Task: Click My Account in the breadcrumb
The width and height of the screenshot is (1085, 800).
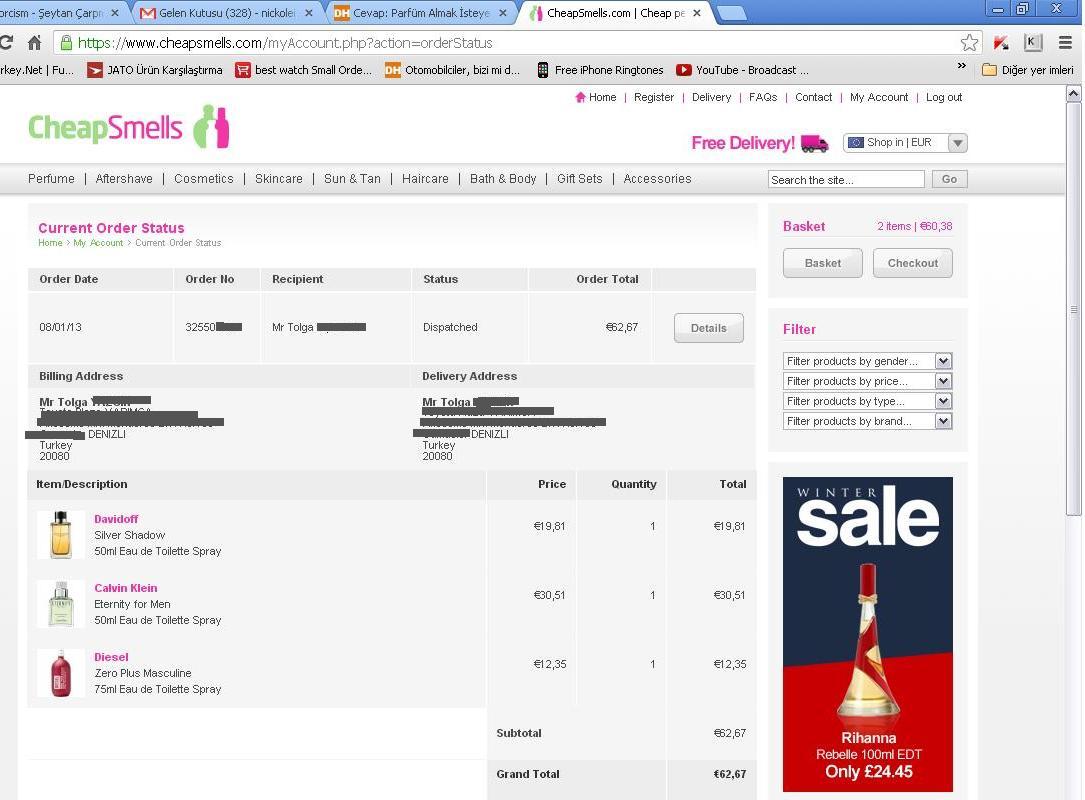Action: pyautogui.click(x=98, y=243)
